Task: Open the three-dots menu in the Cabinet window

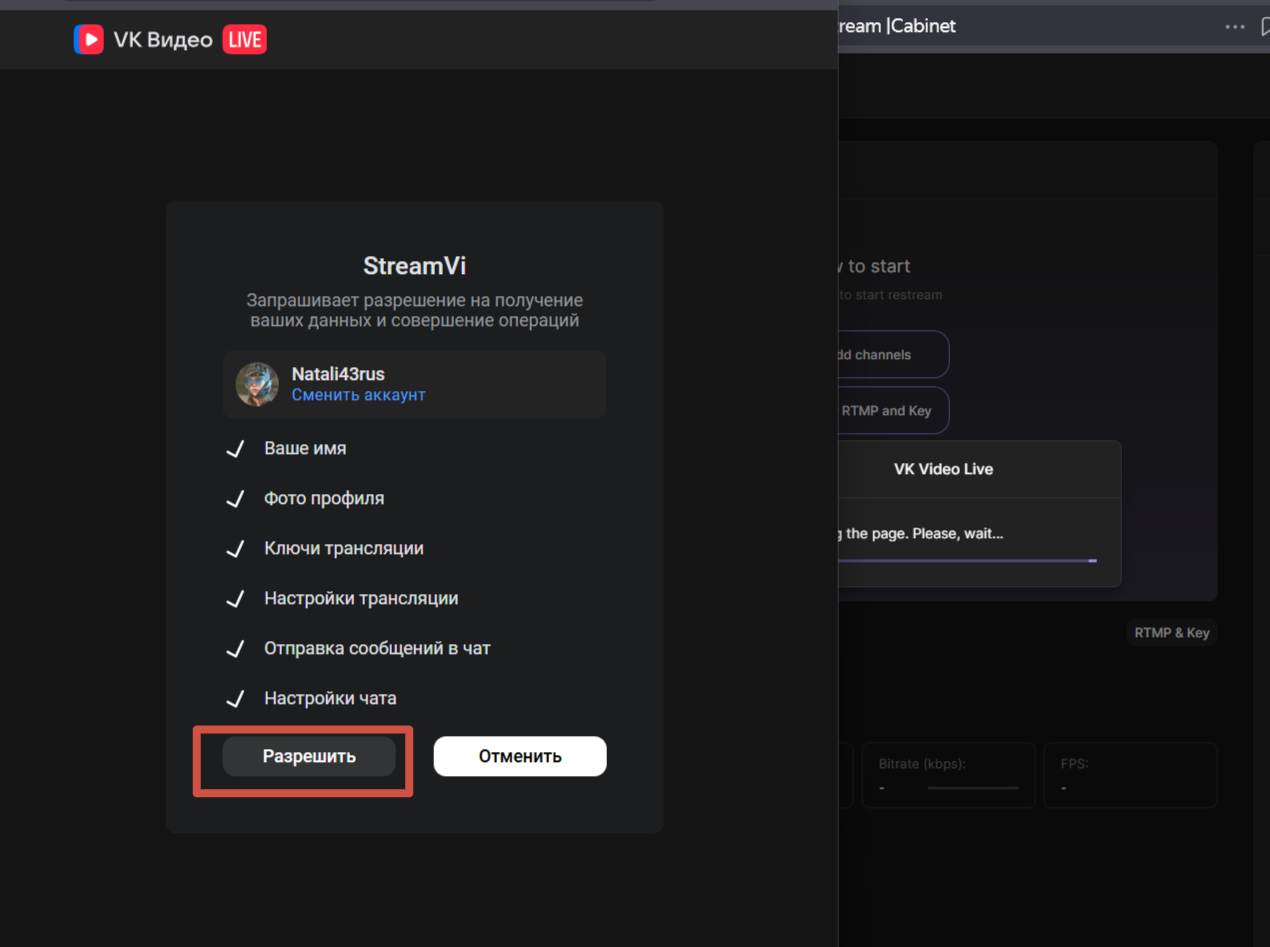Action: (x=1235, y=27)
